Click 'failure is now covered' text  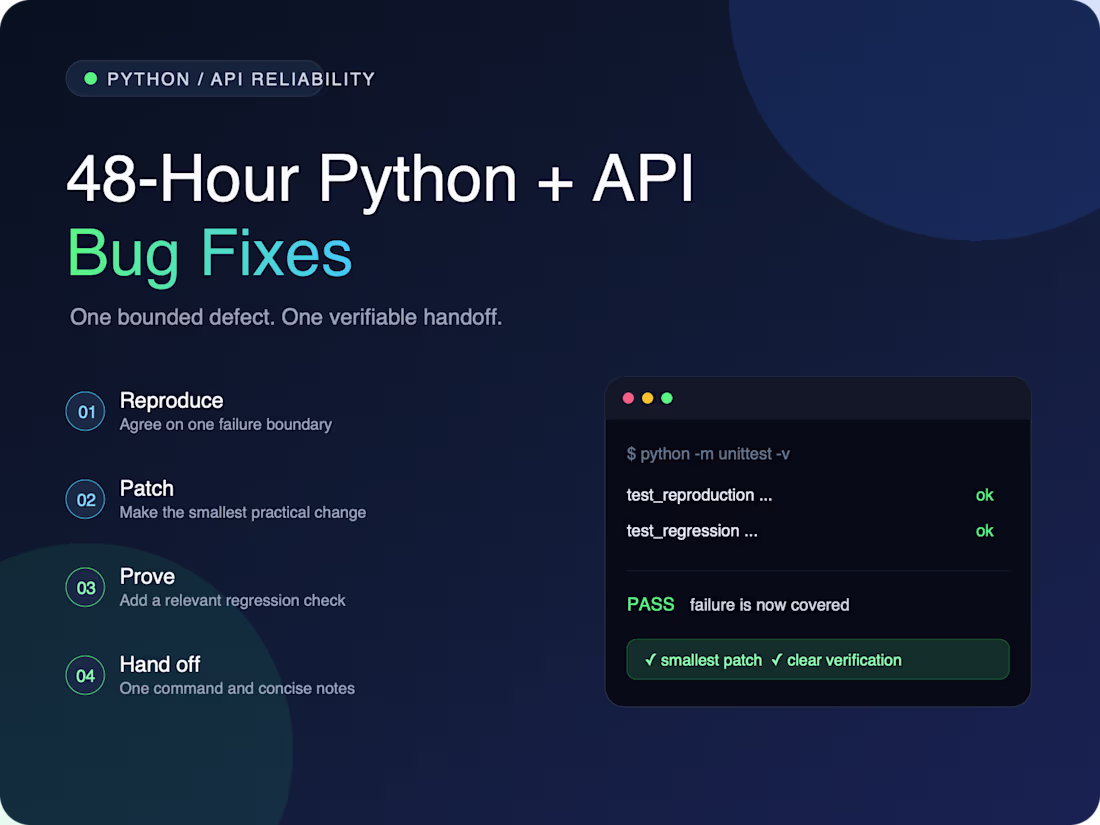click(770, 605)
